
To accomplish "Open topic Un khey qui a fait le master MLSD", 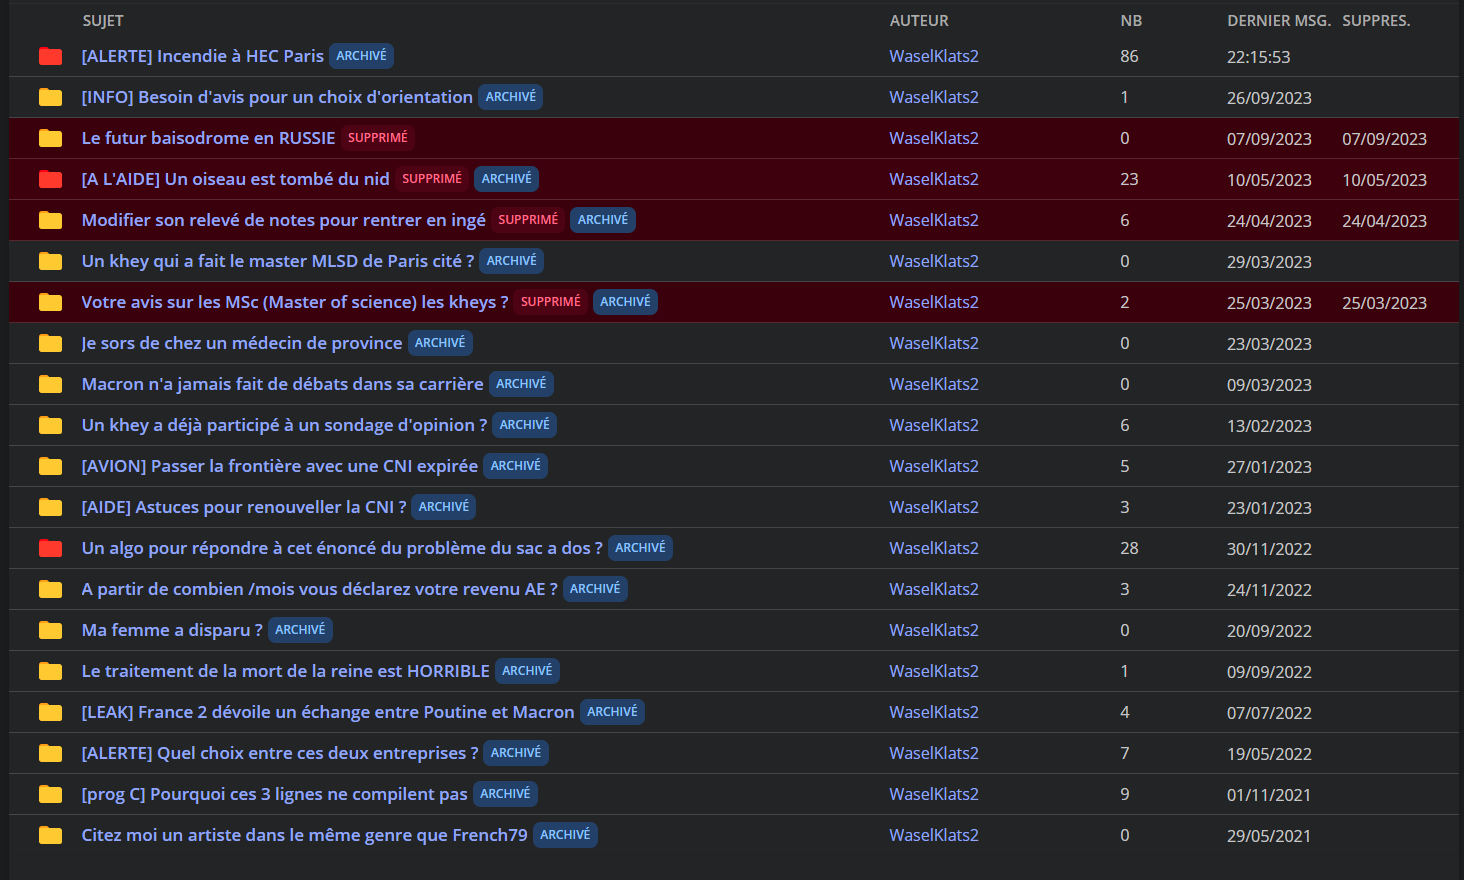I will pyautogui.click(x=278, y=261).
